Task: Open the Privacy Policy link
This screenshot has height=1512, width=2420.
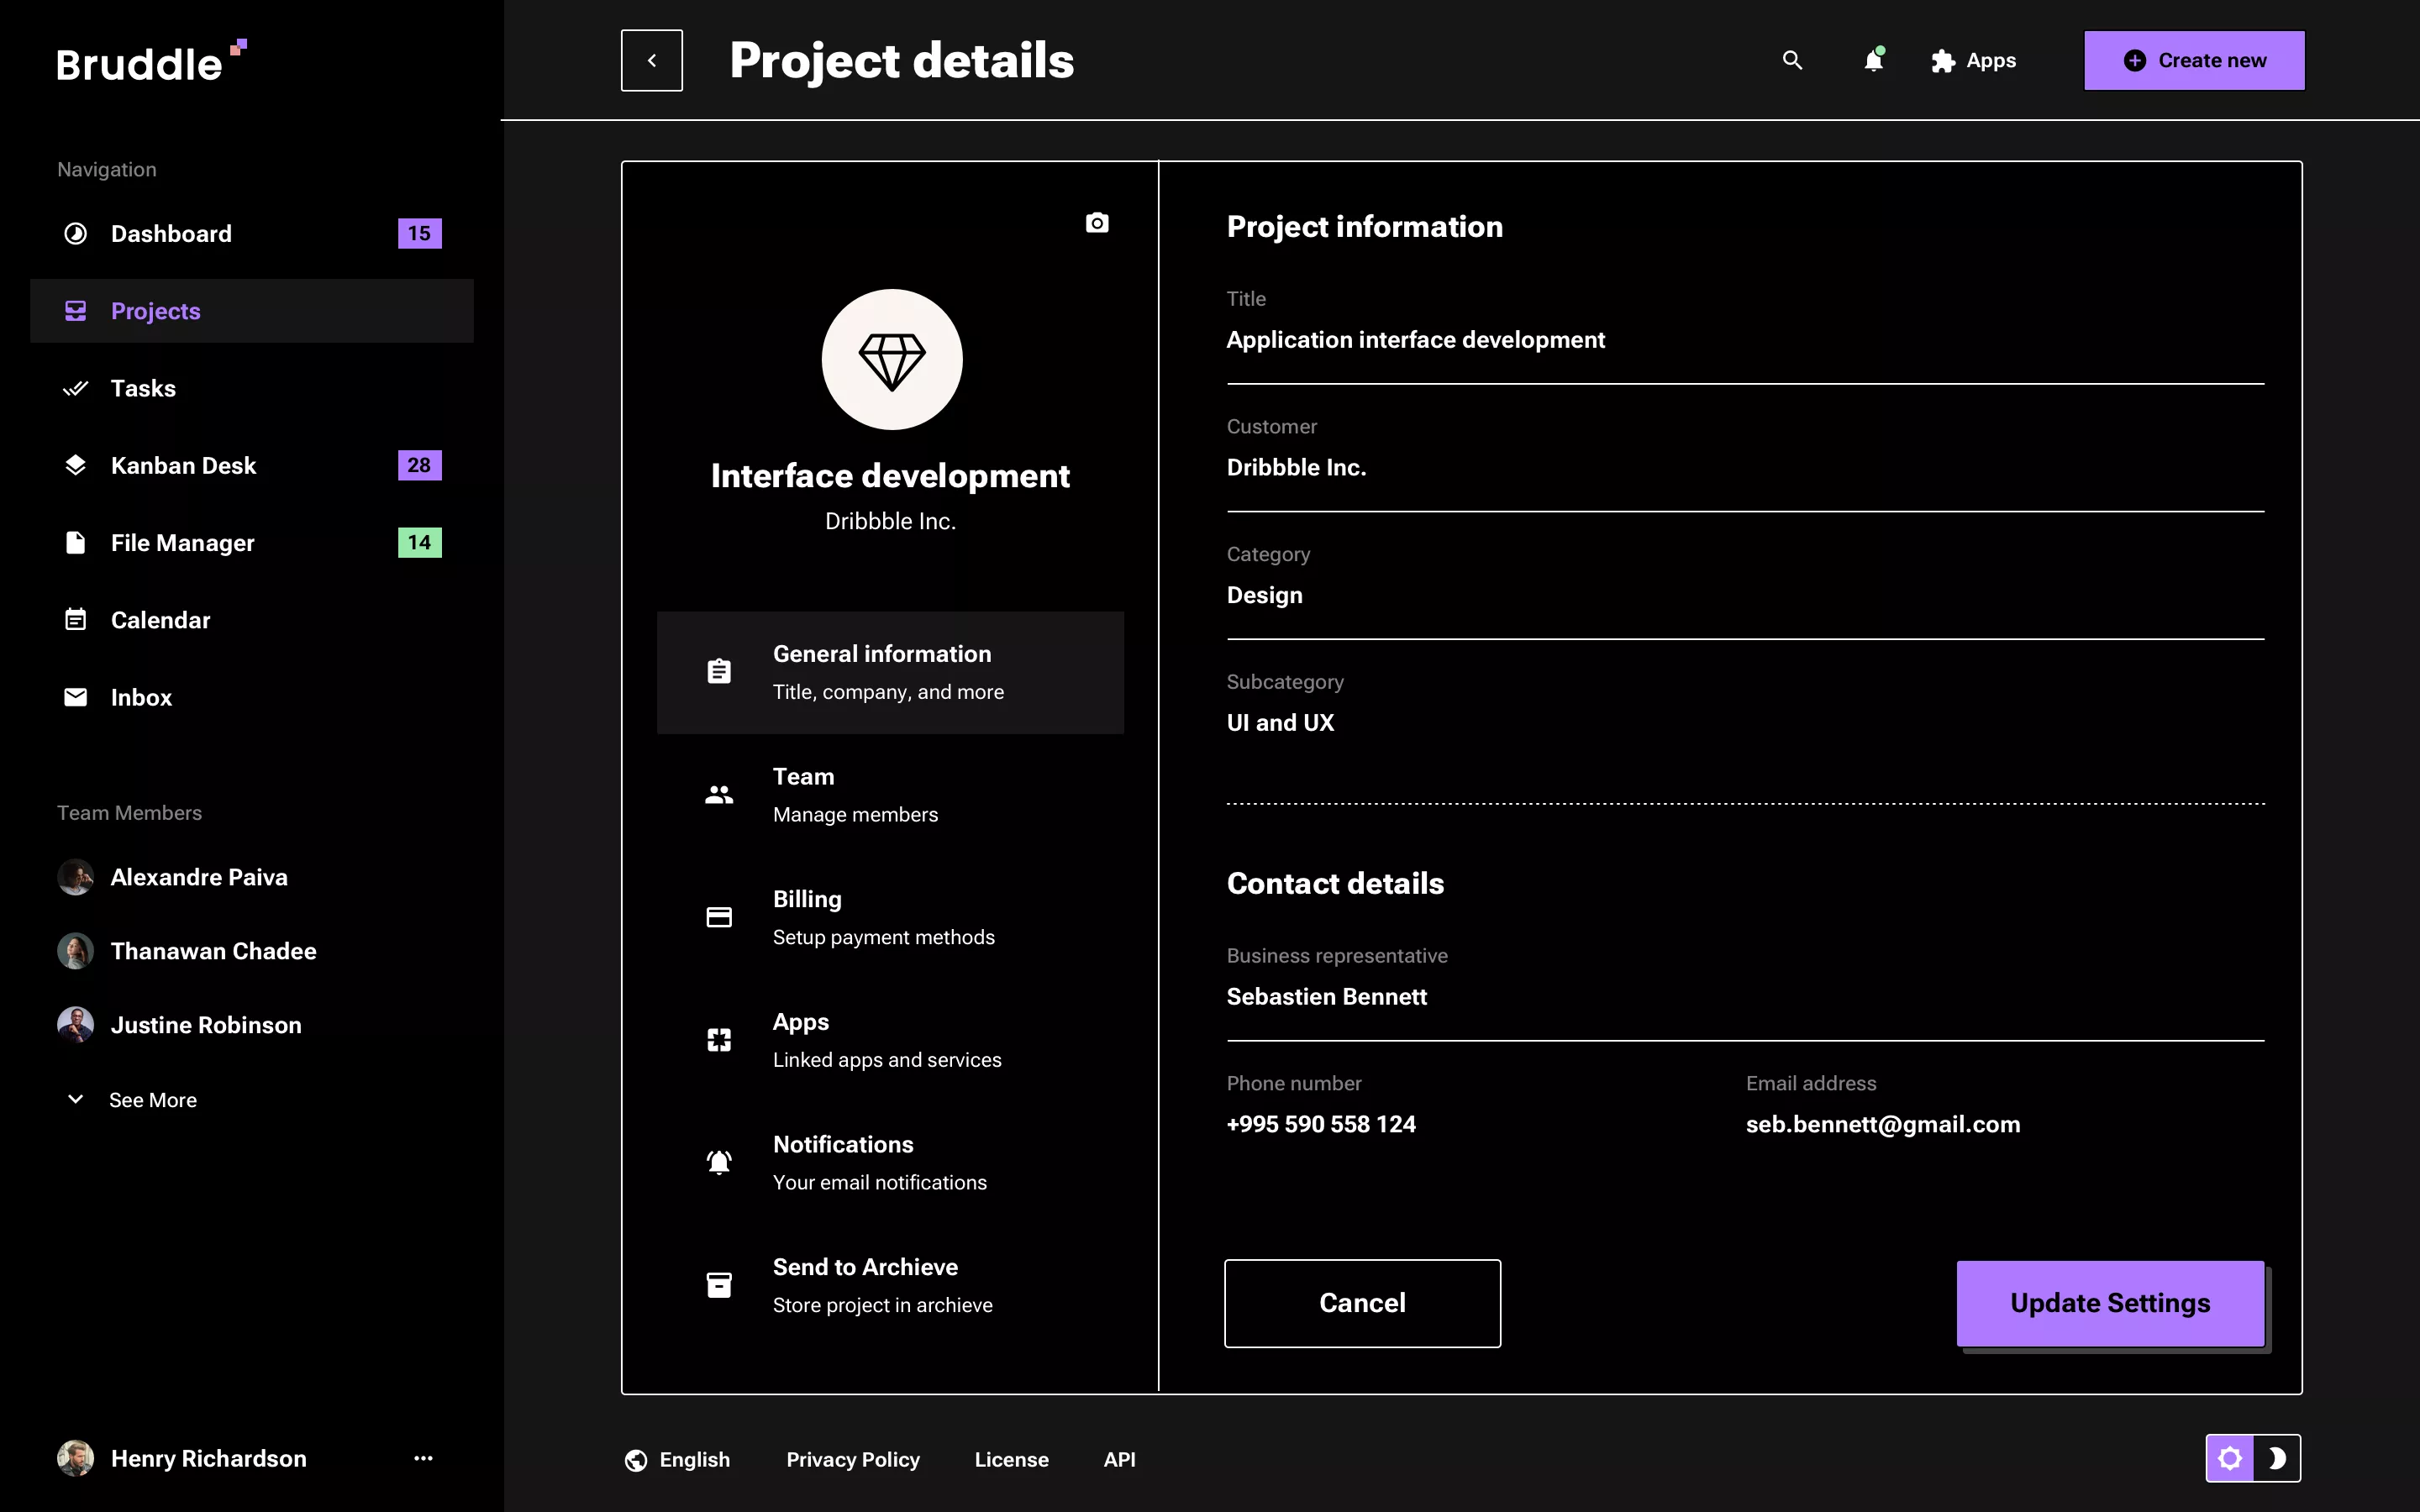Action: [x=852, y=1459]
